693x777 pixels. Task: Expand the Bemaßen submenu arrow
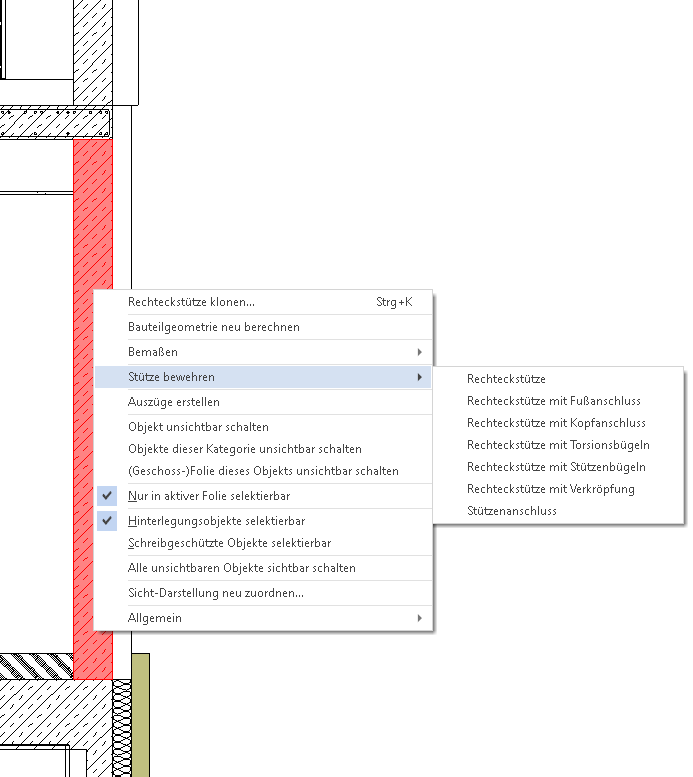419,352
